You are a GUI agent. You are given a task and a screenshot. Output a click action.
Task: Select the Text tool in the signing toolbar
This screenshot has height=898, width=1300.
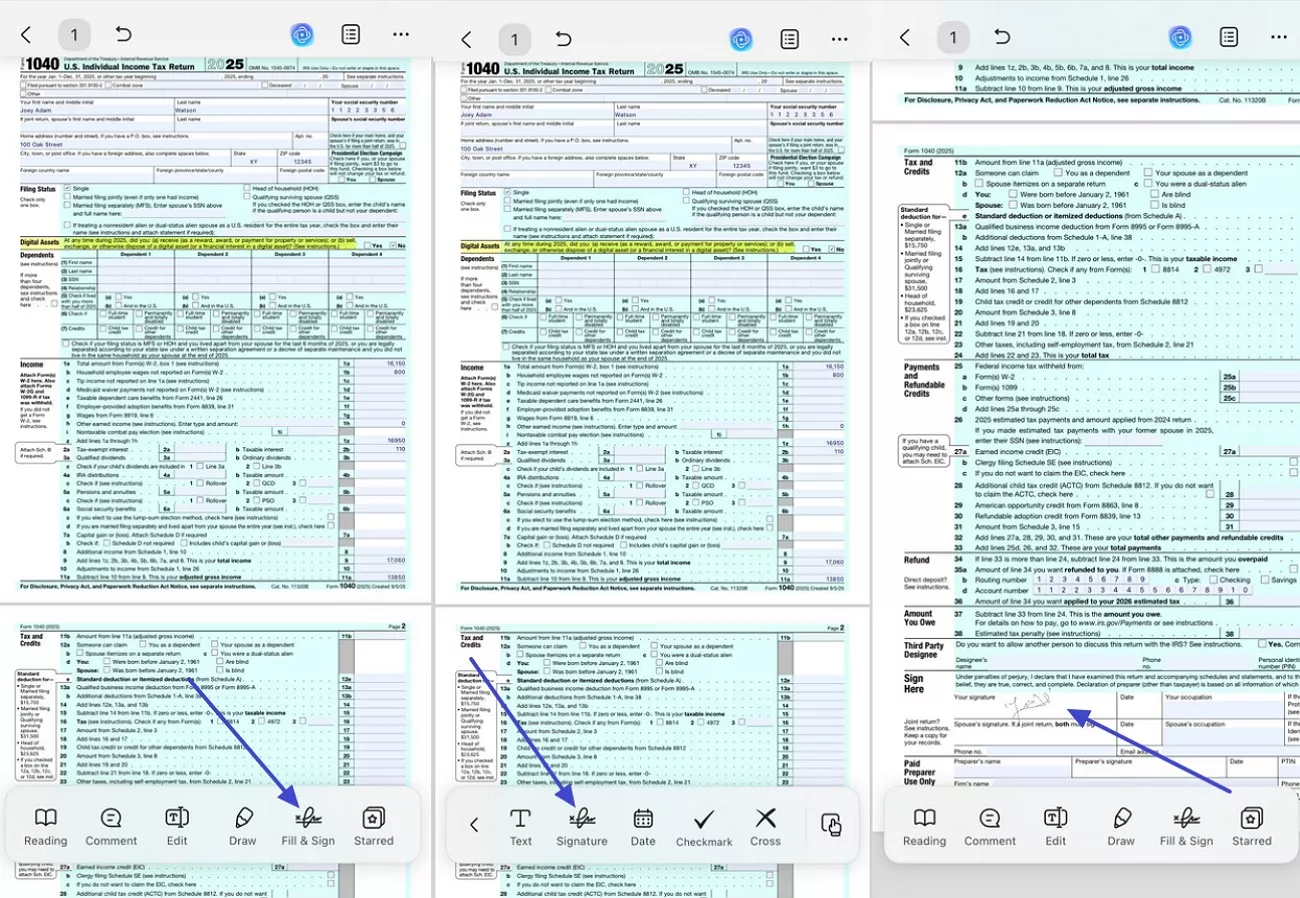point(520,823)
